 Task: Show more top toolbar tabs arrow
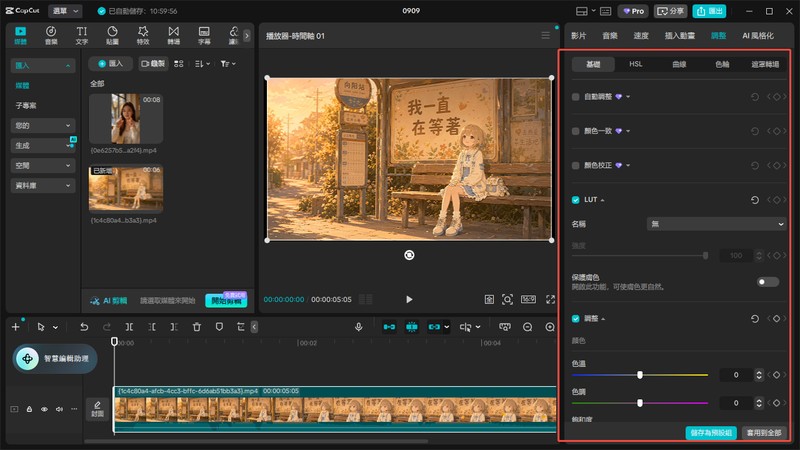pos(247,36)
